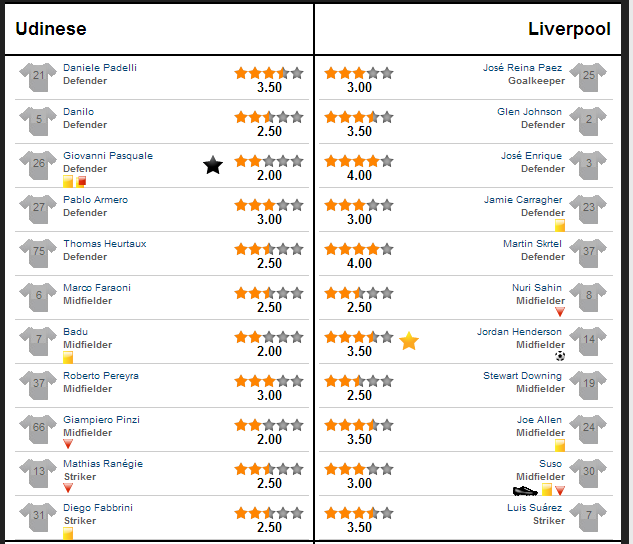Click the number 21 shirt icon
This screenshot has width=633, height=544.
click(38, 77)
